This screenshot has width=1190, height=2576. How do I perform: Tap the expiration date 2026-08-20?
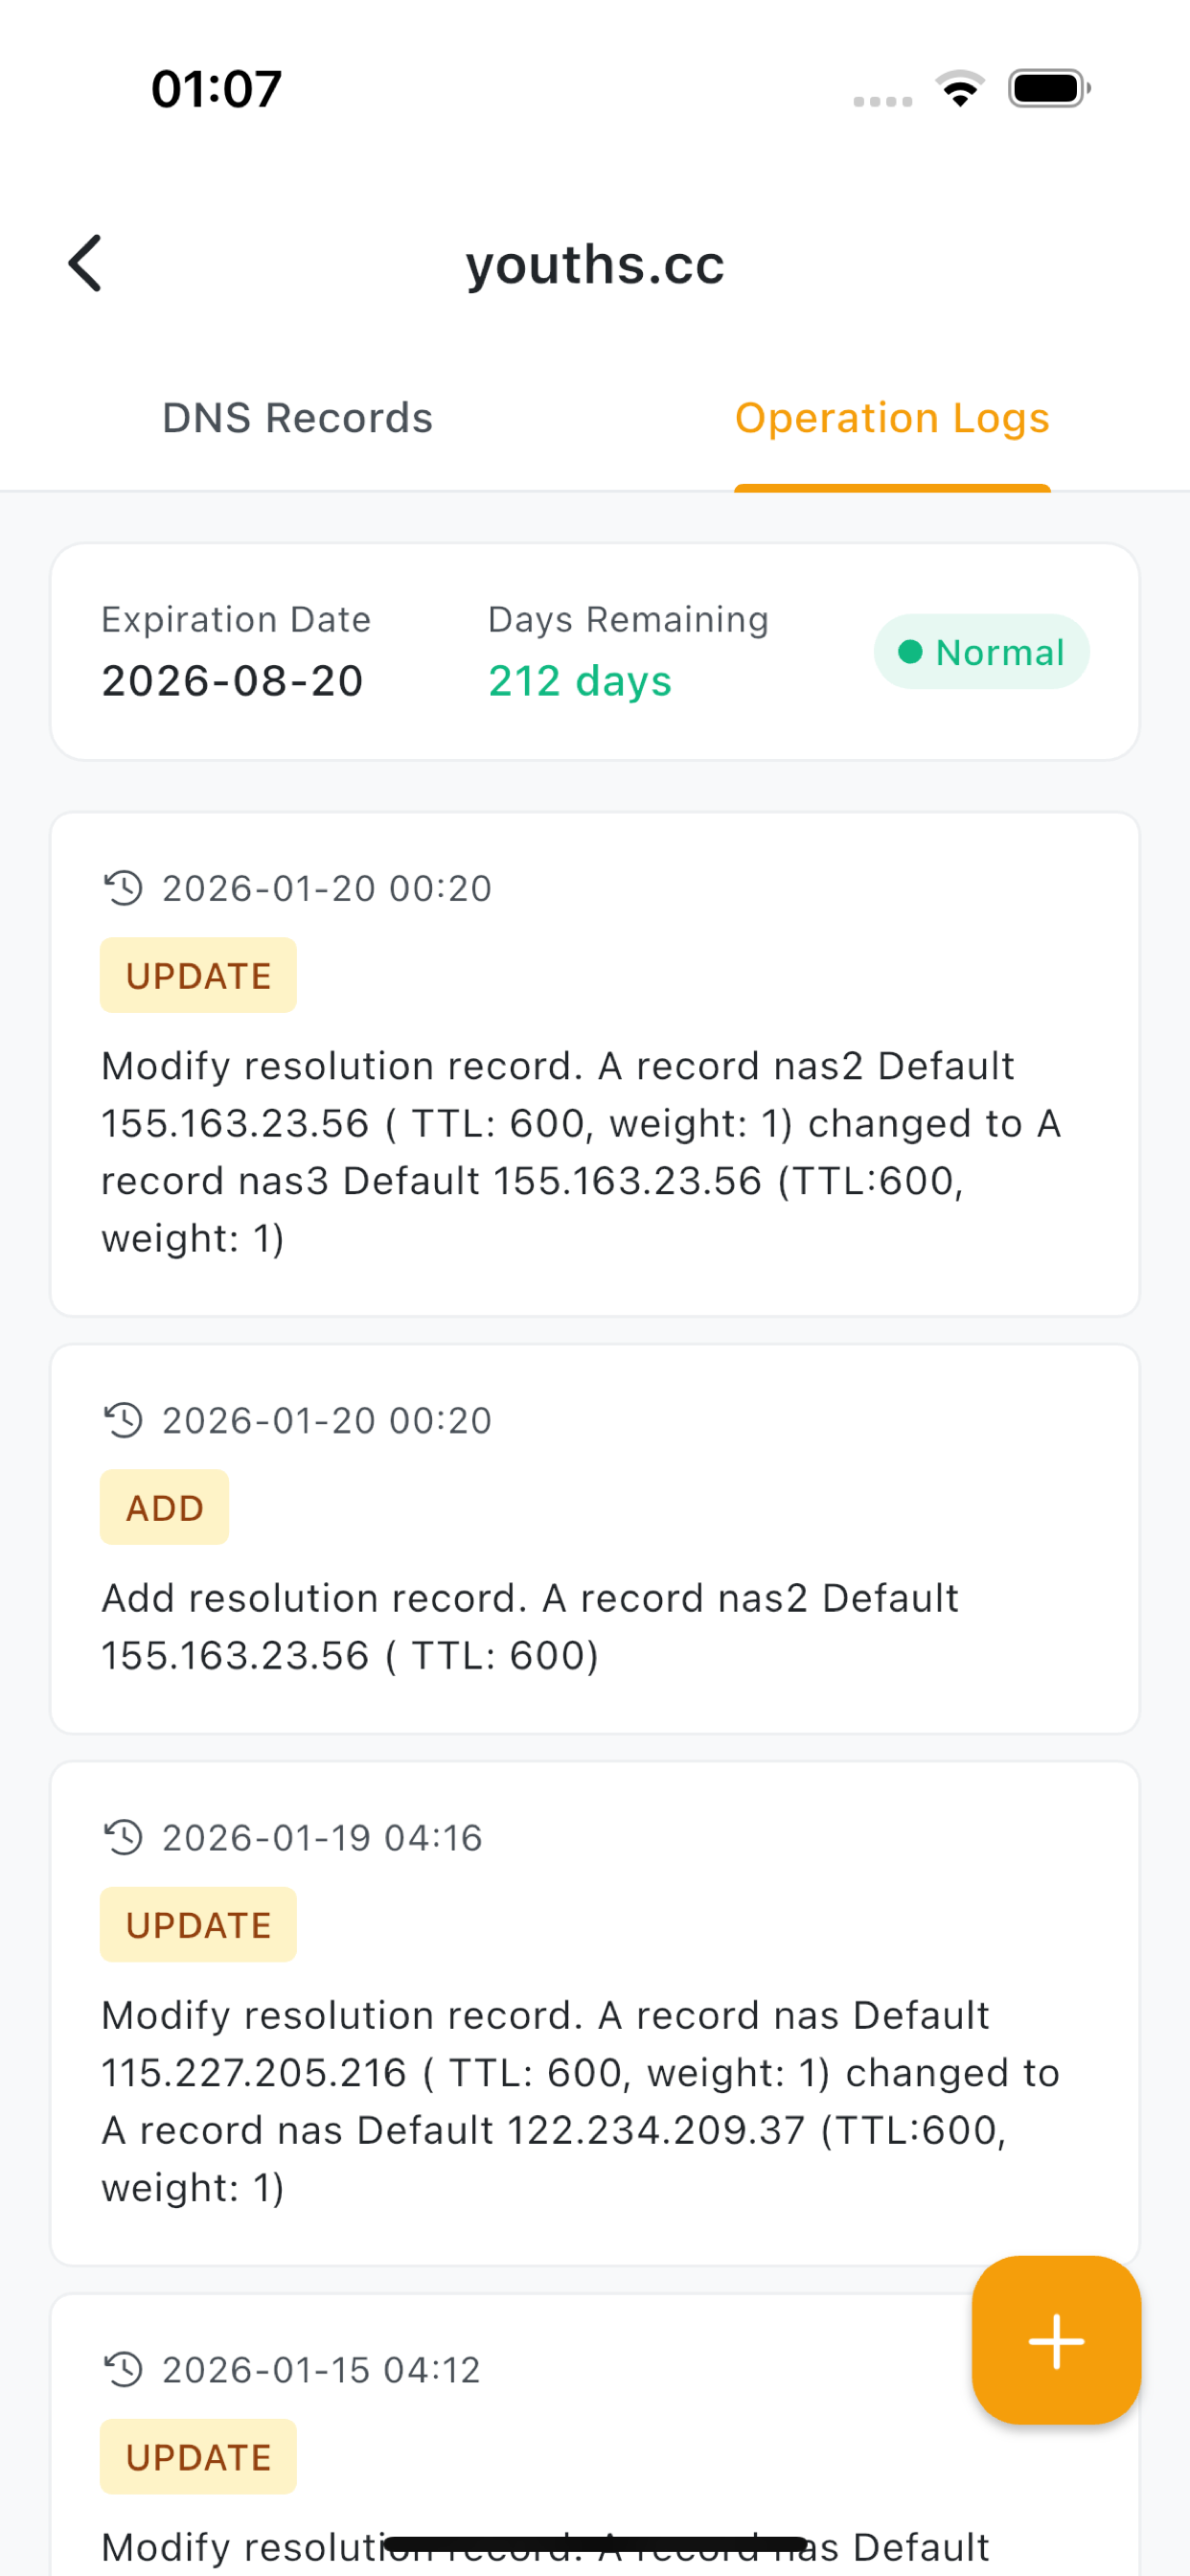pos(232,682)
